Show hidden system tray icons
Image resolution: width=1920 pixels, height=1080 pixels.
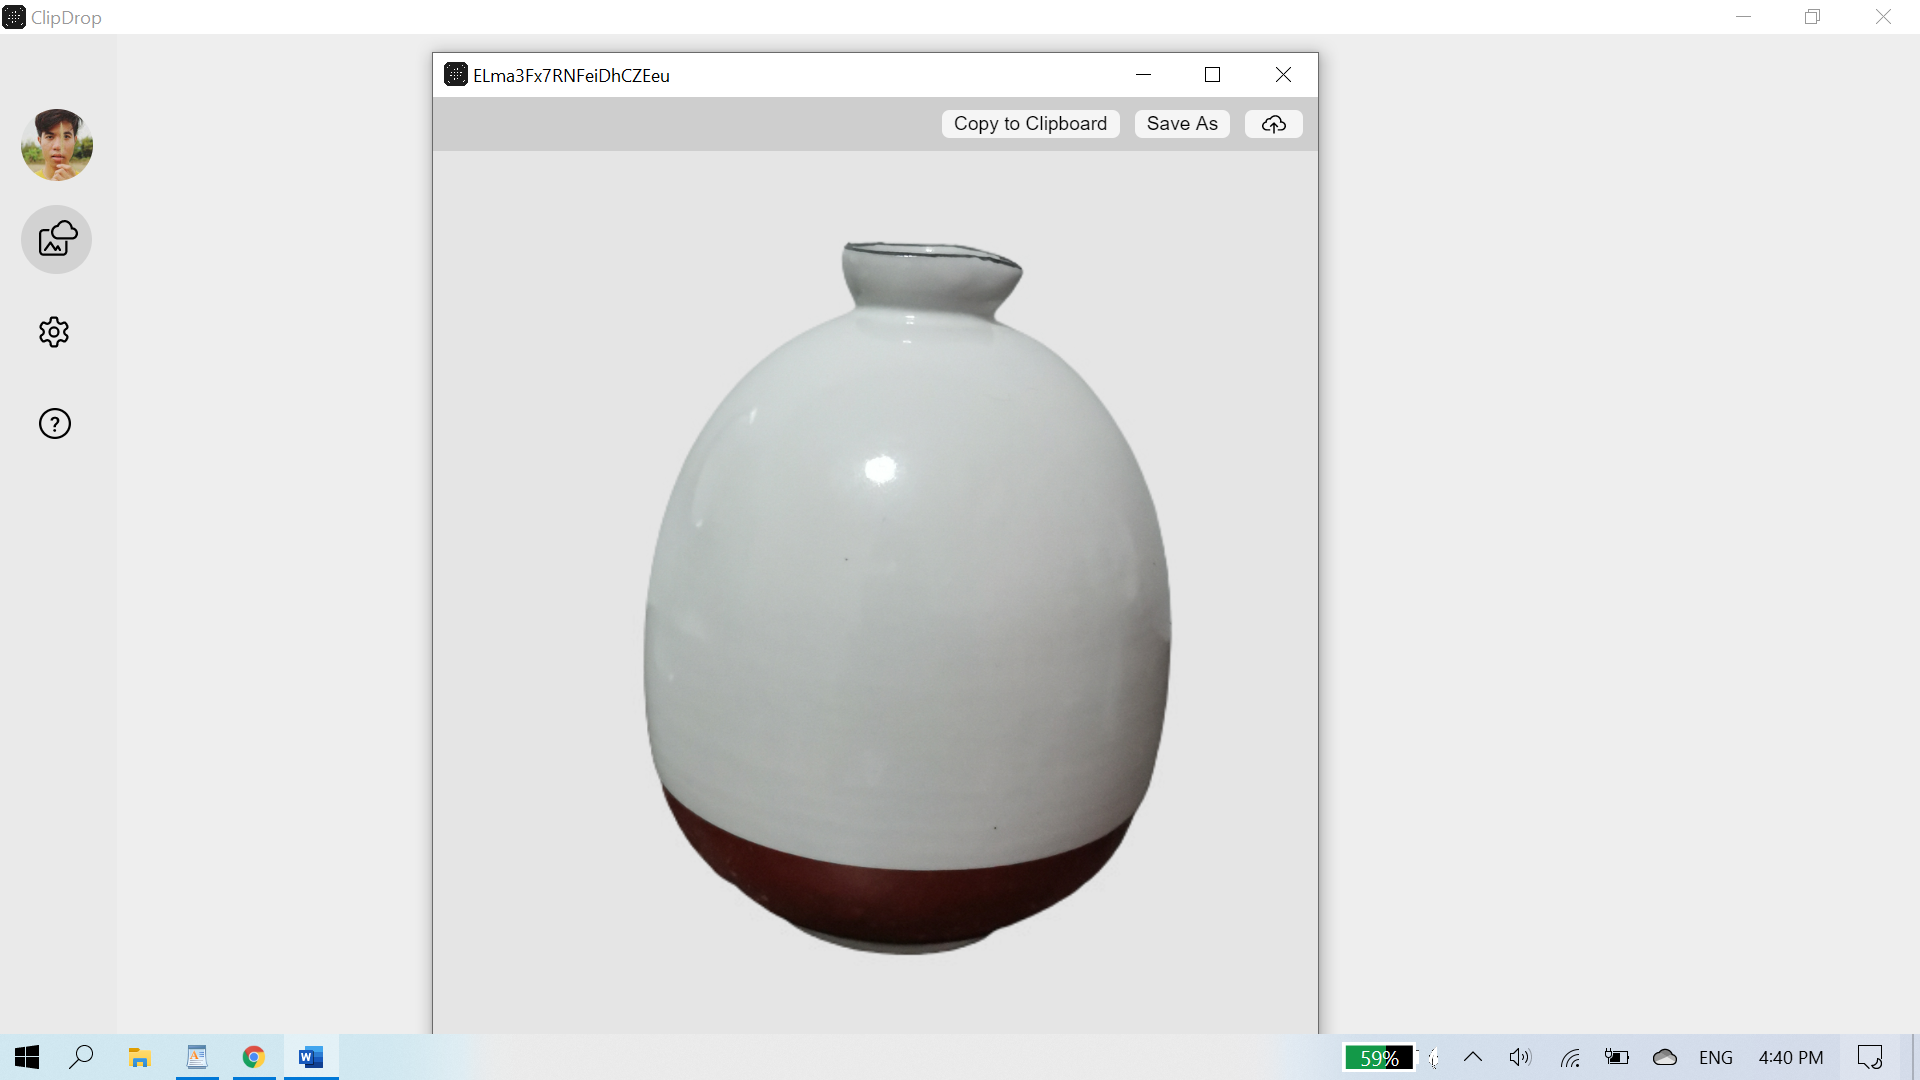click(1473, 1057)
